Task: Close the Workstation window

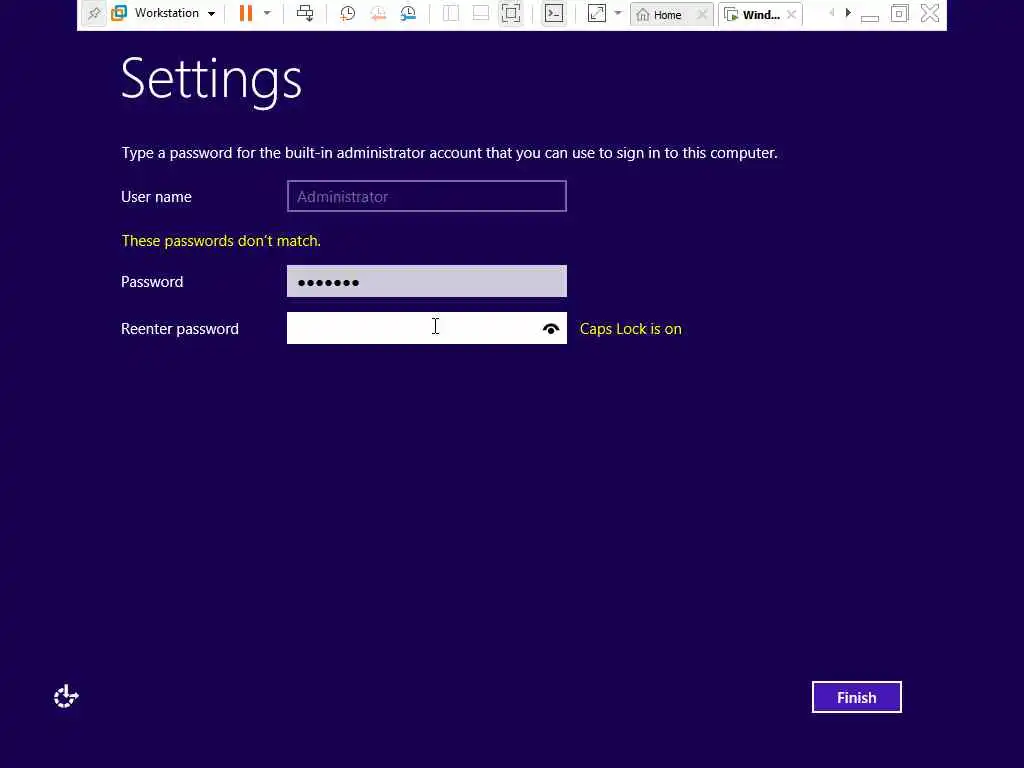Action: coord(930,13)
